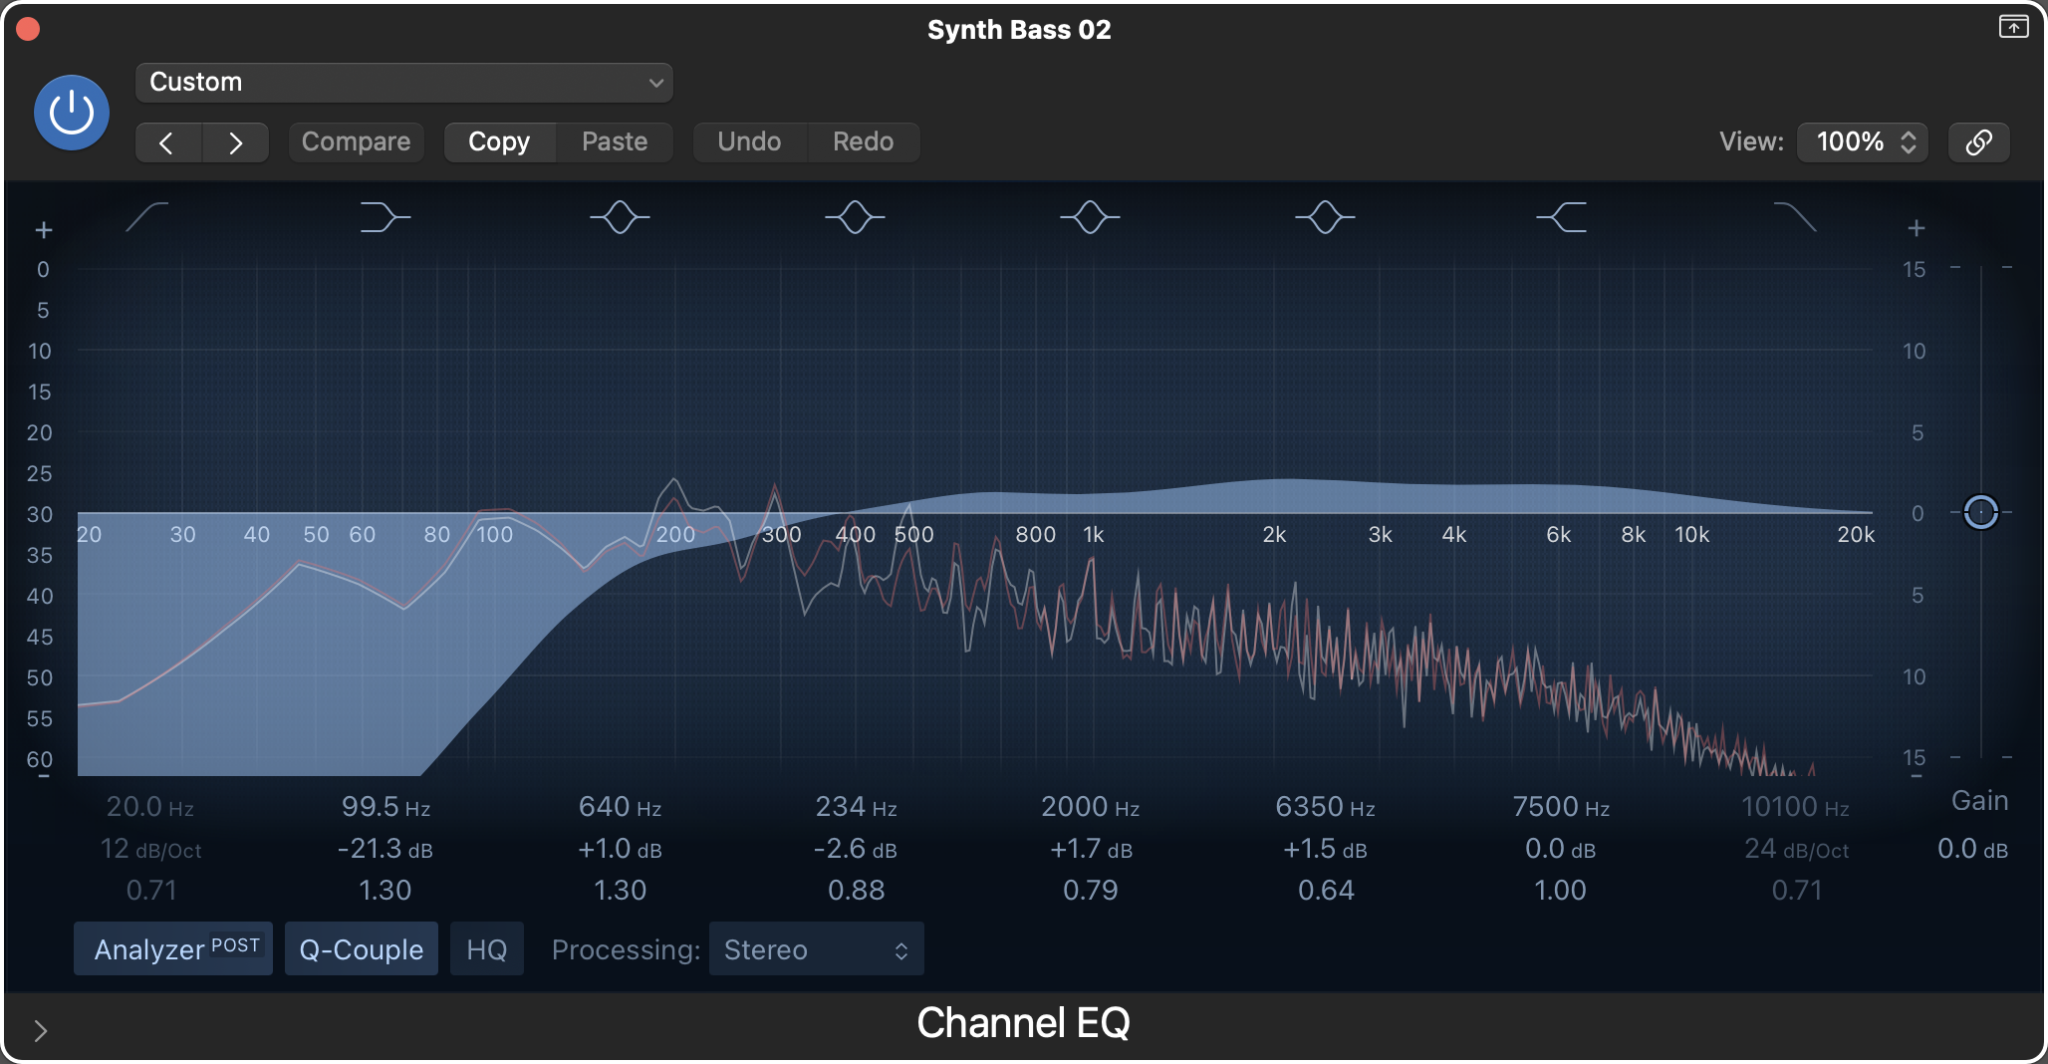Viewport: 2048px width, 1064px height.
Task: Switch to Copy in the Copy/Paste control
Action: [499, 141]
